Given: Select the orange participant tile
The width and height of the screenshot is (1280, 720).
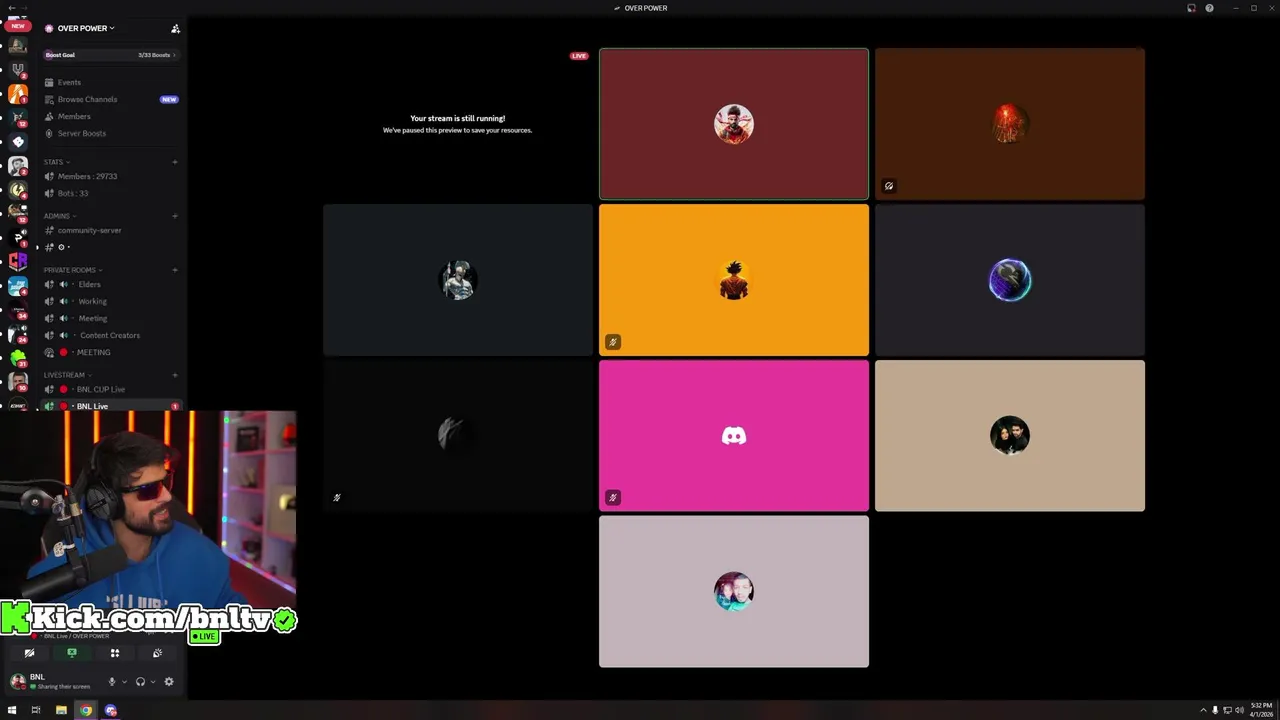Looking at the screenshot, I should [x=734, y=280].
